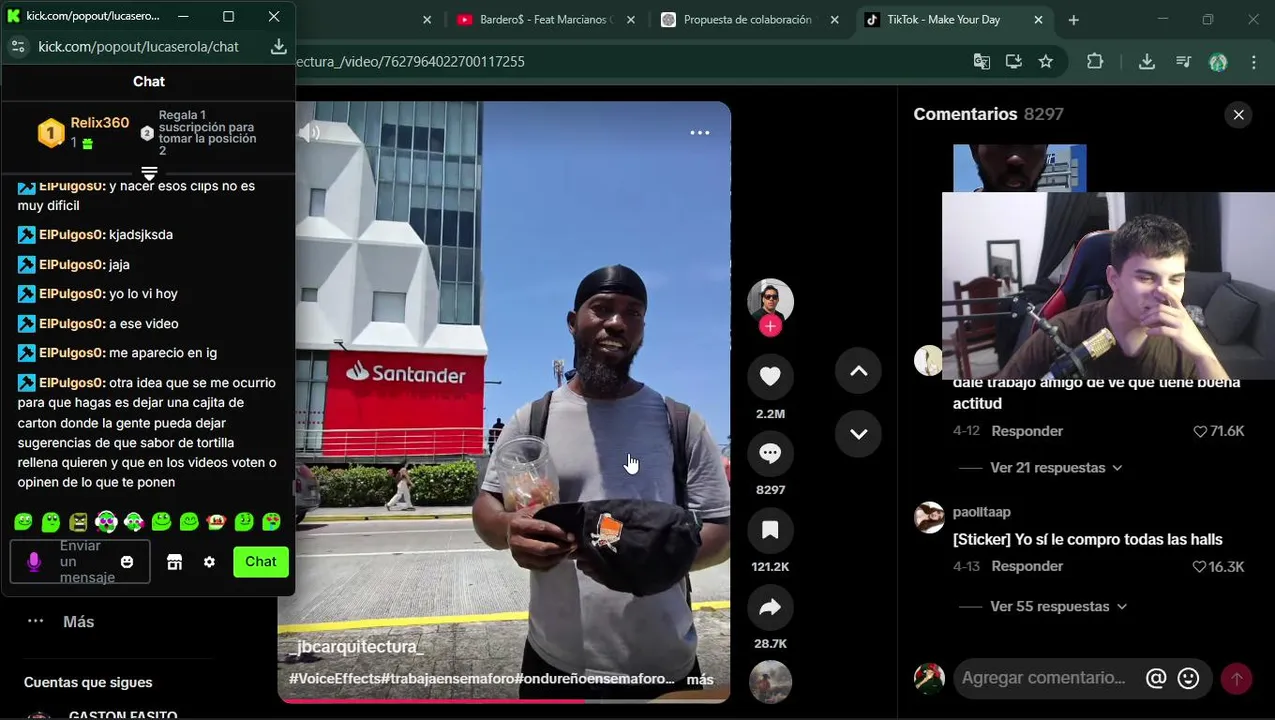The width and height of the screenshot is (1275, 720).
Task: Open creator's profile avatar beside video
Action: (x=770, y=301)
